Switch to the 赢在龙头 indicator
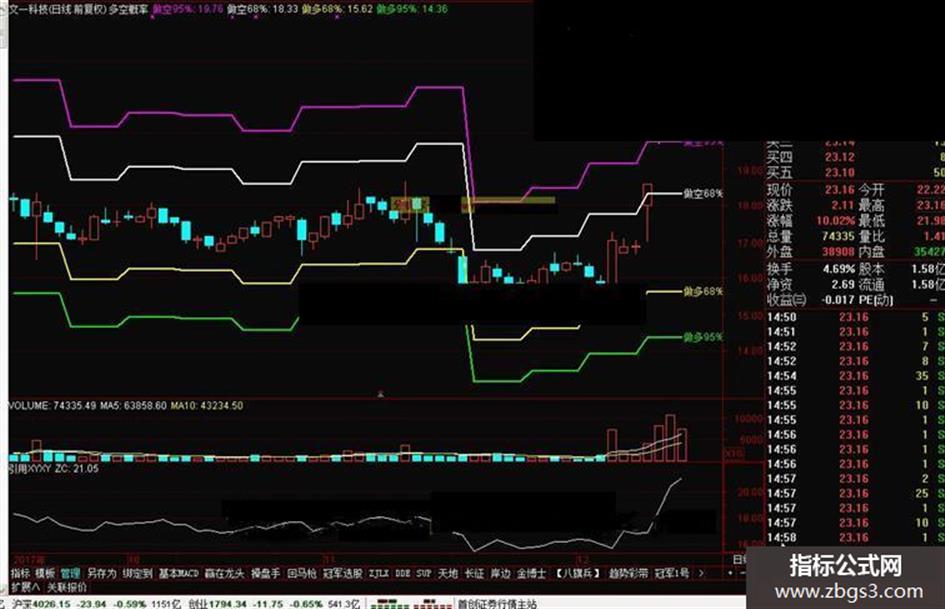Viewport: 945px width, 609px height. pos(225,573)
